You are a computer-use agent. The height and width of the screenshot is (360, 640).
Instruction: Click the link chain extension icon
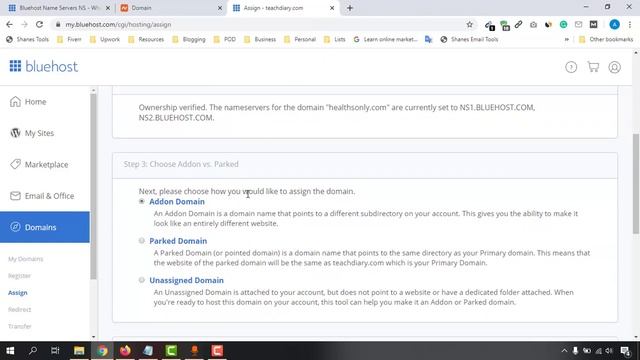tap(518, 24)
